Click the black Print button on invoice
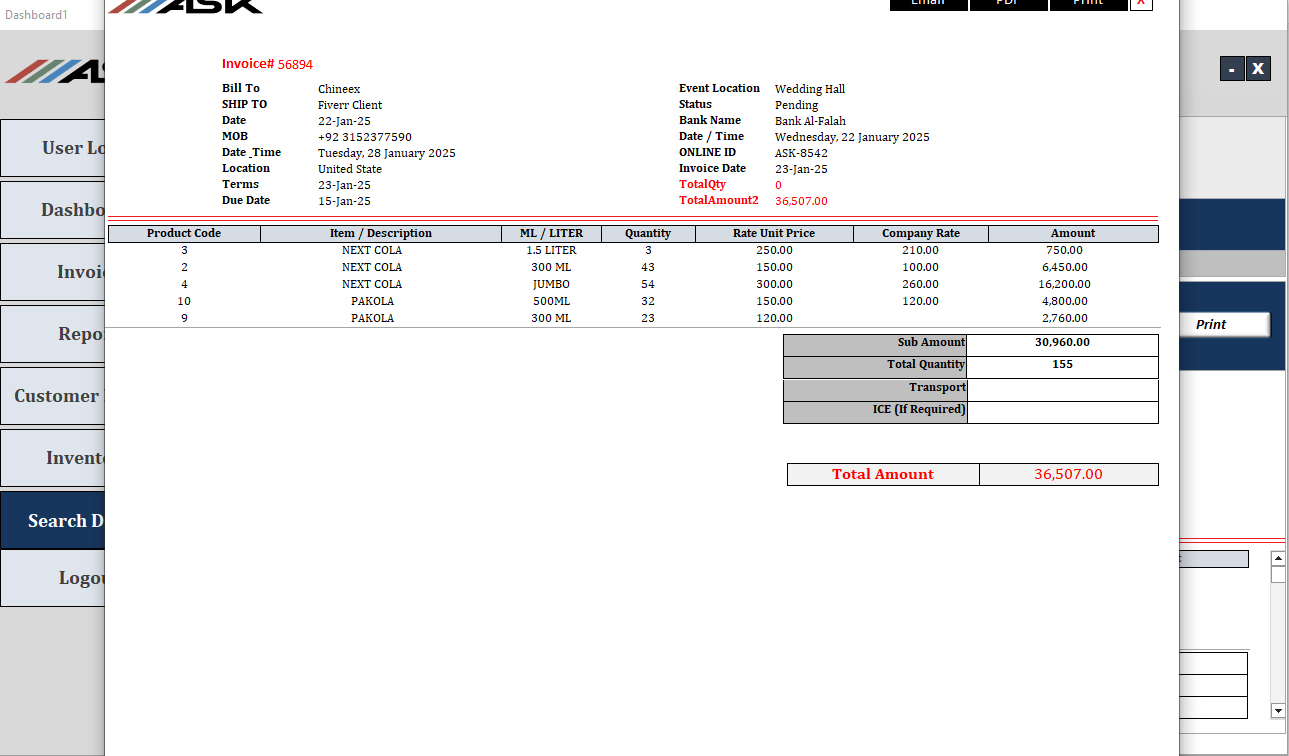This screenshot has height=756, width=1289. (x=1088, y=4)
